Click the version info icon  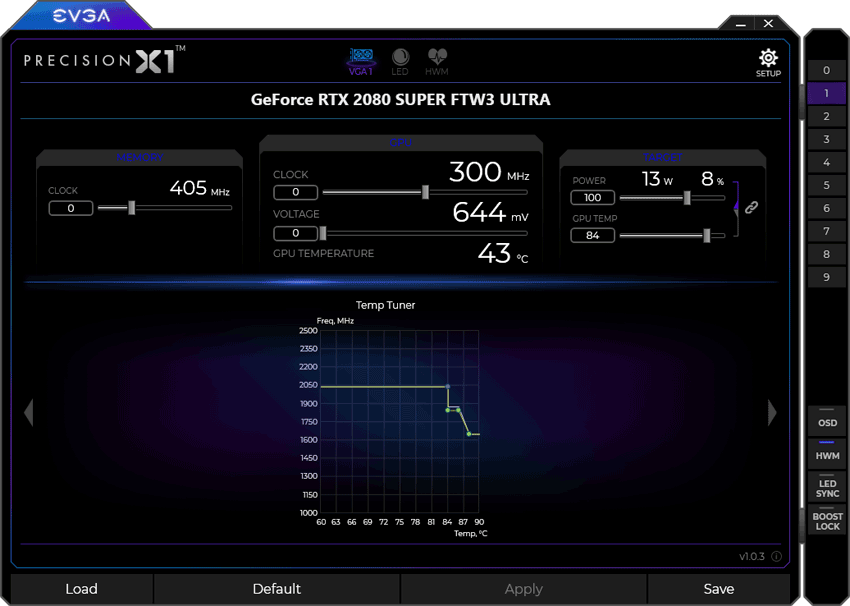[x=776, y=556]
